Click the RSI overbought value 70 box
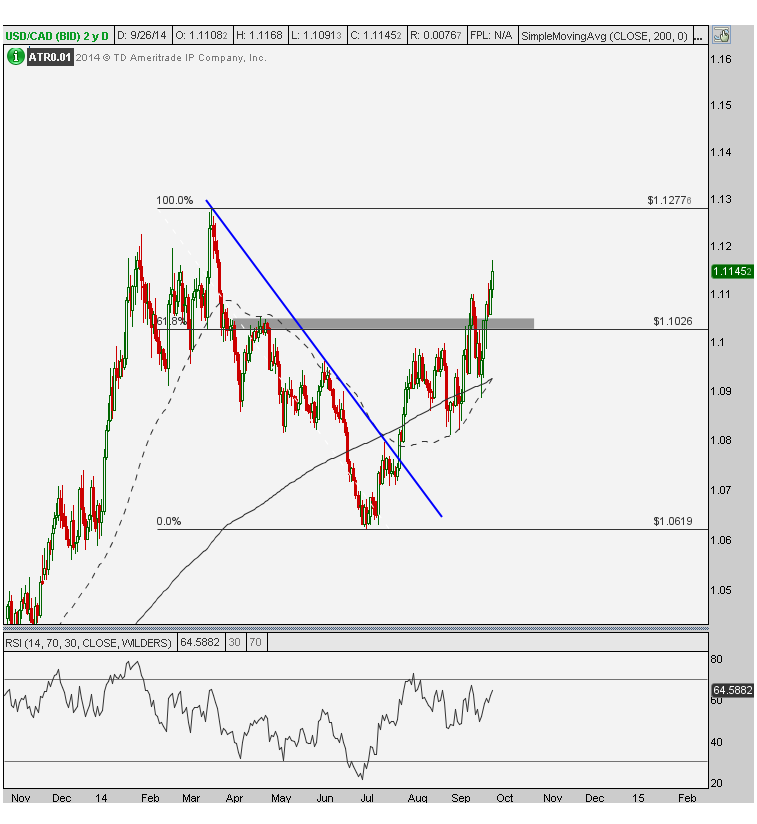The width and height of the screenshot is (757, 824). pyautogui.click(x=255, y=642)
